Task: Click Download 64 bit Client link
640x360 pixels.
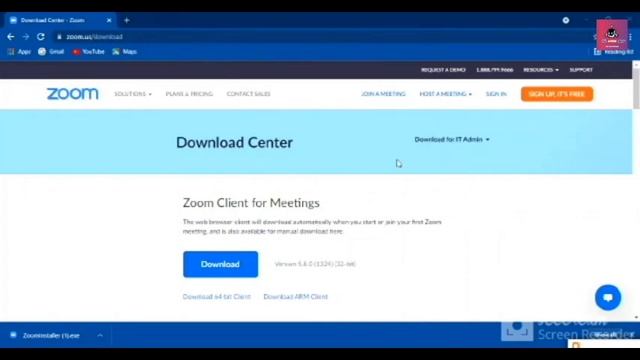Action: 217,297
